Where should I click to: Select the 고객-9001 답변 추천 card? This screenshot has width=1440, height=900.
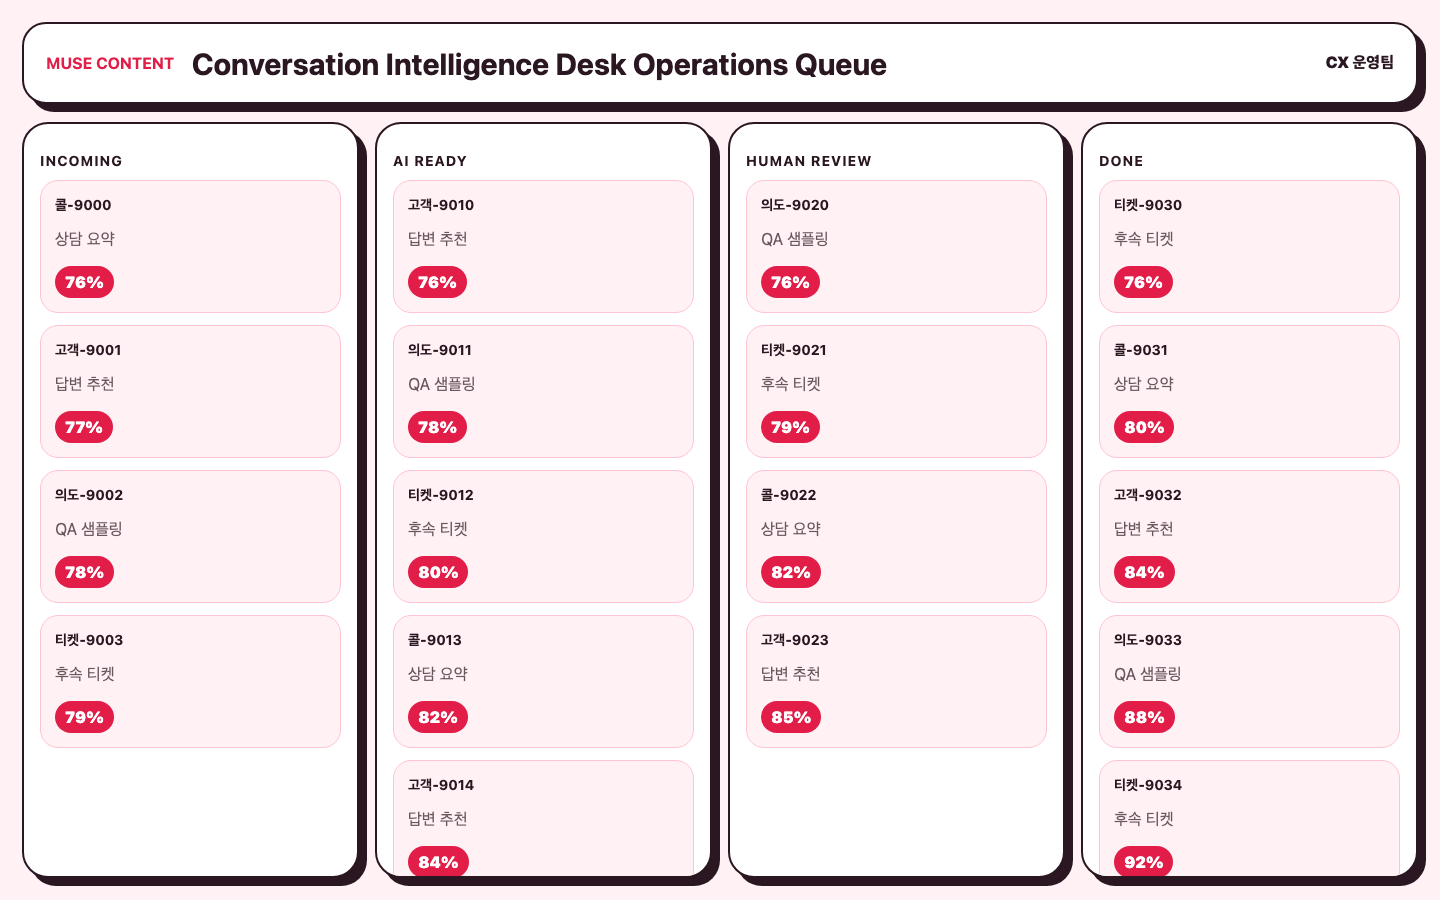click(190, 391)
